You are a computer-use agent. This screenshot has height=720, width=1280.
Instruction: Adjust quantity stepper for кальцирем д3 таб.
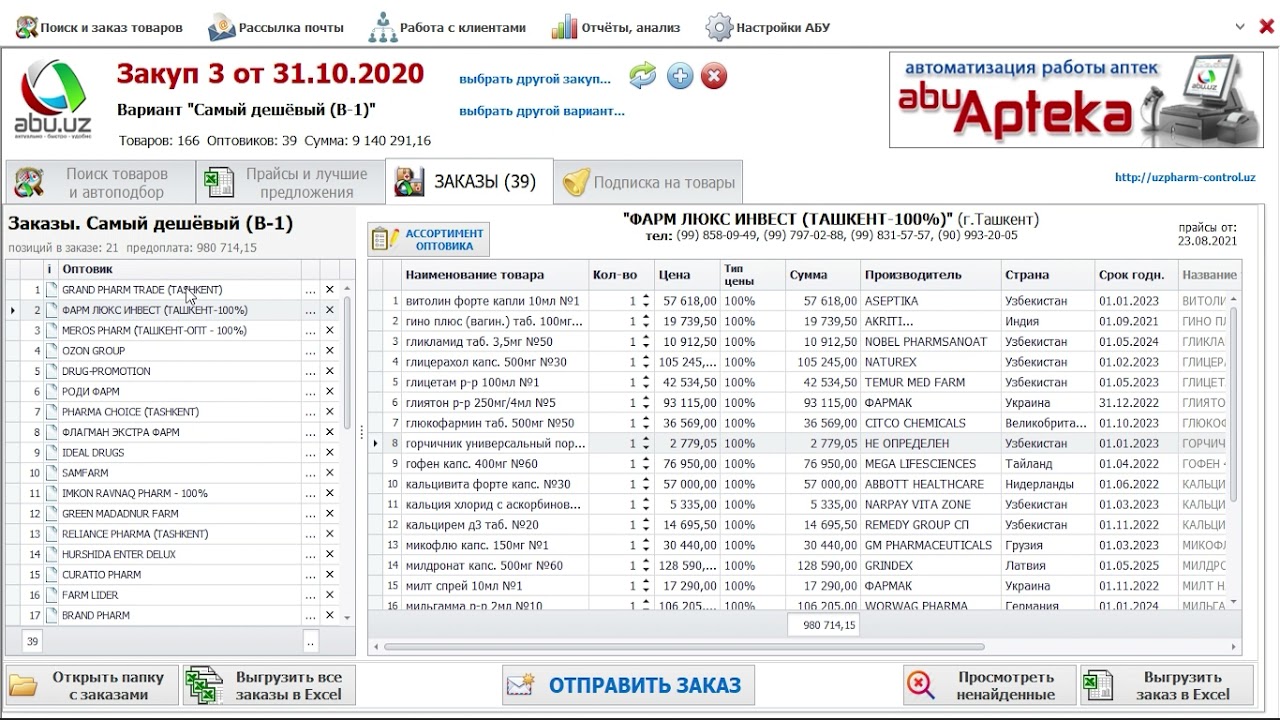(x=645, y=525)
